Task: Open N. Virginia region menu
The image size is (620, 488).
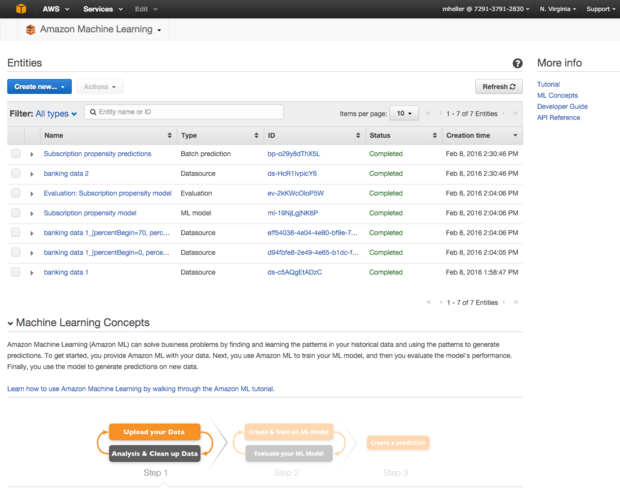Action: pyautogui.click(x=558, y=9)
